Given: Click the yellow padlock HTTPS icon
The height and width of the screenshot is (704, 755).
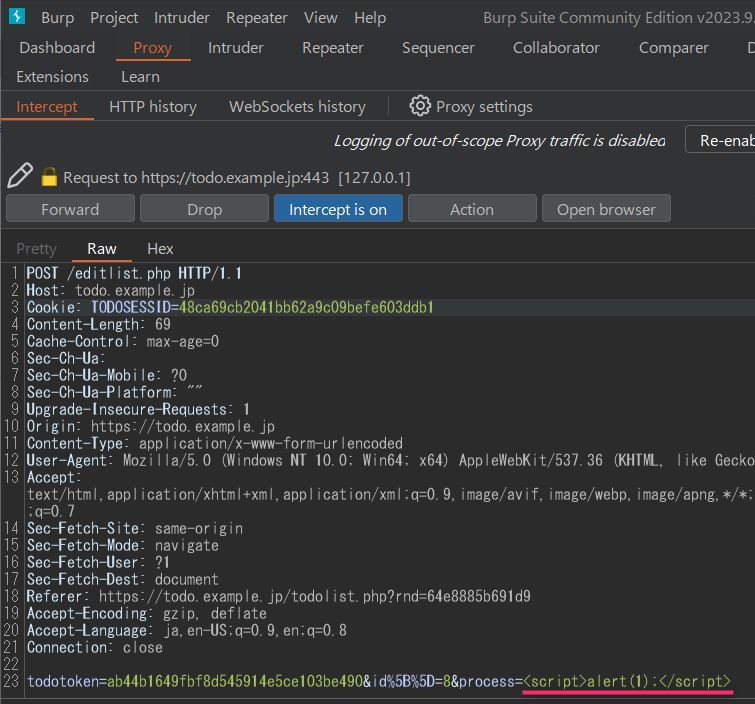Looking at the screenshot, I should tap(49, 177).
